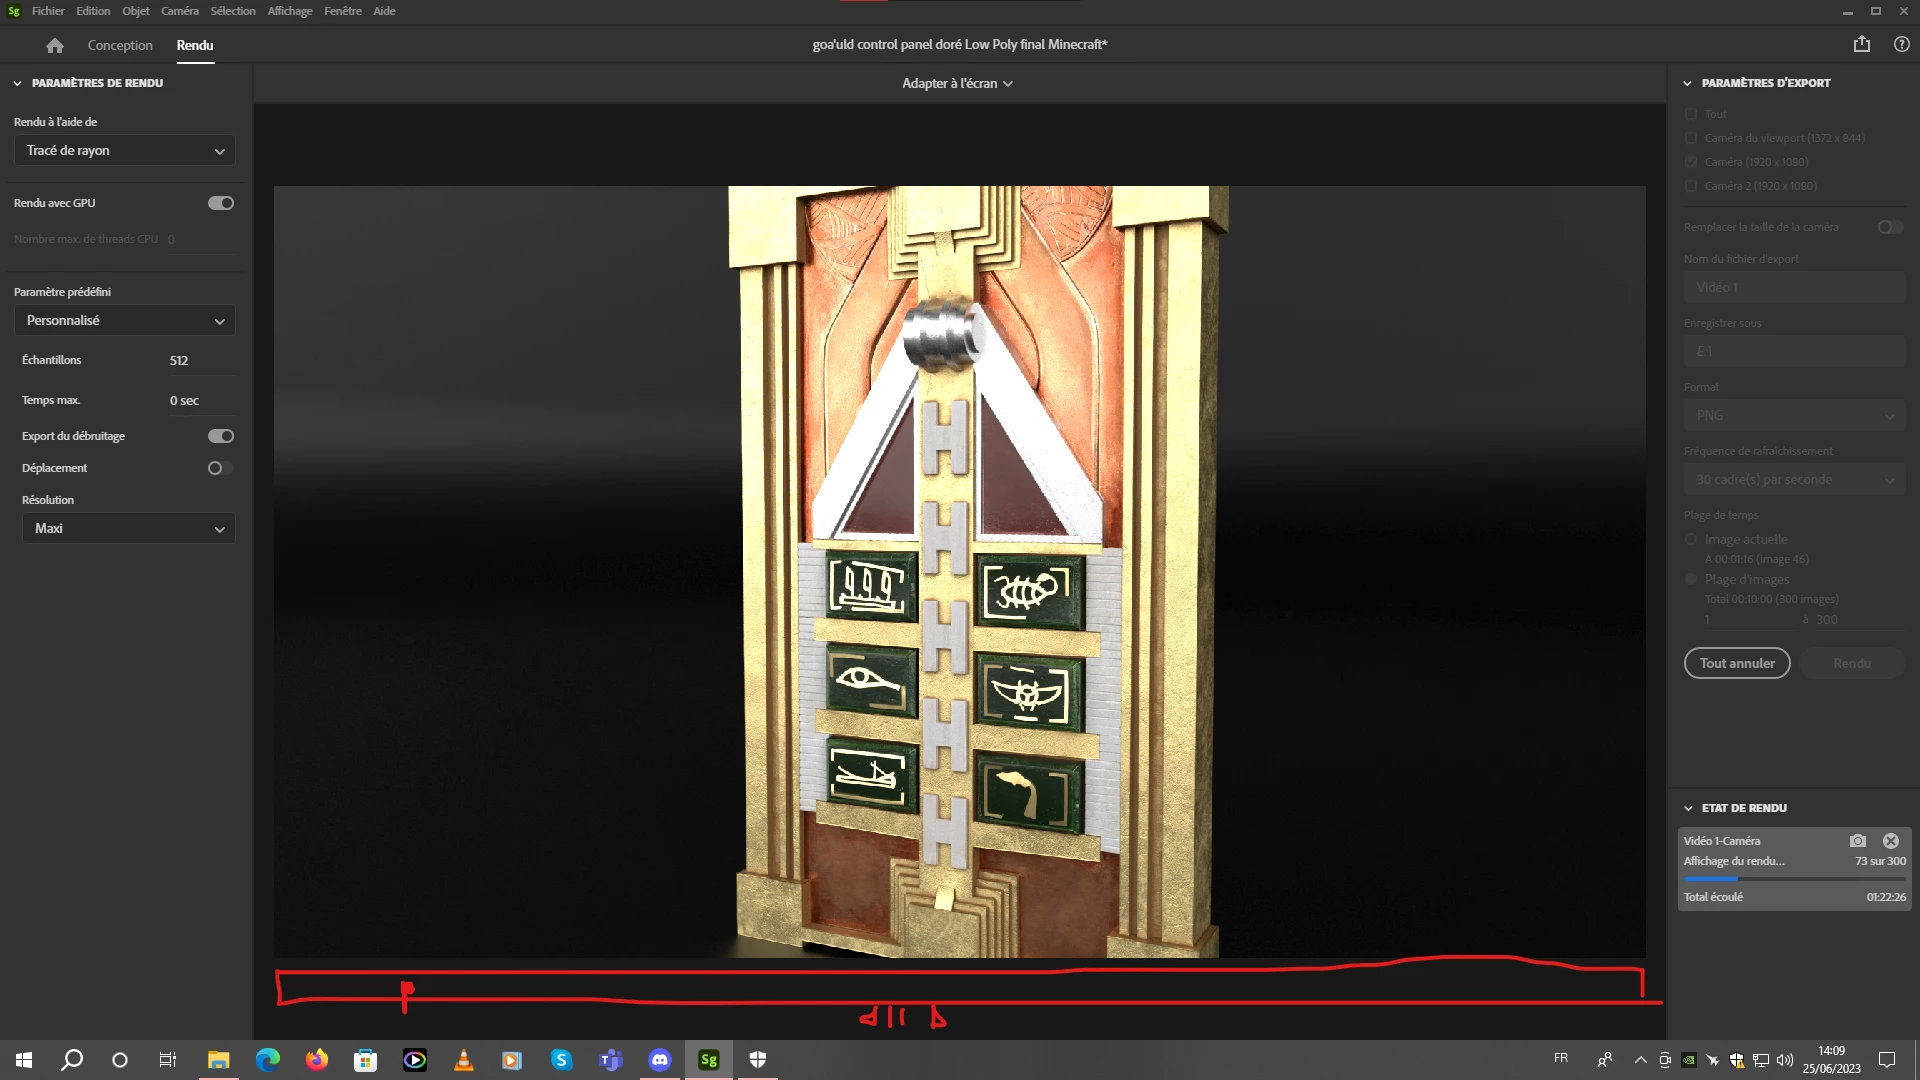Open the help question mark icon
The width and height of the screenshot is (1920, 1080).
(x=1901, y=44)
